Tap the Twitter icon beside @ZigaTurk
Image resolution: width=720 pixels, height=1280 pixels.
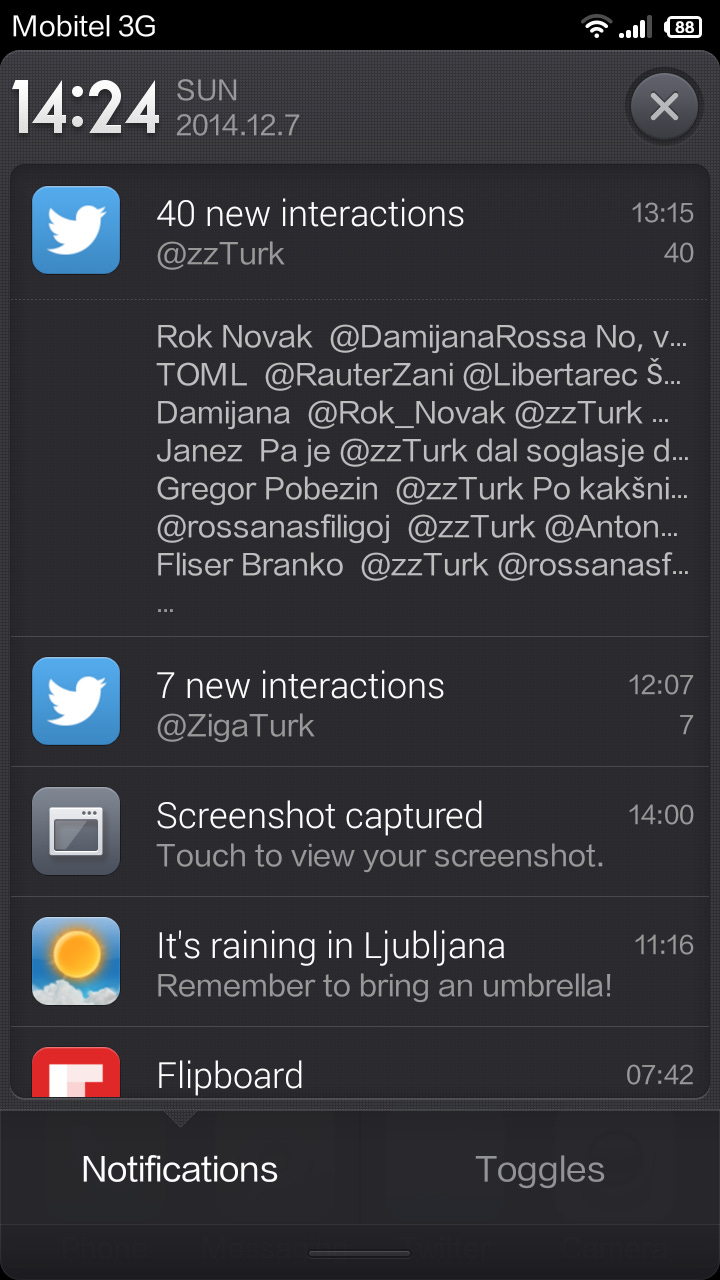coord(76,701)
